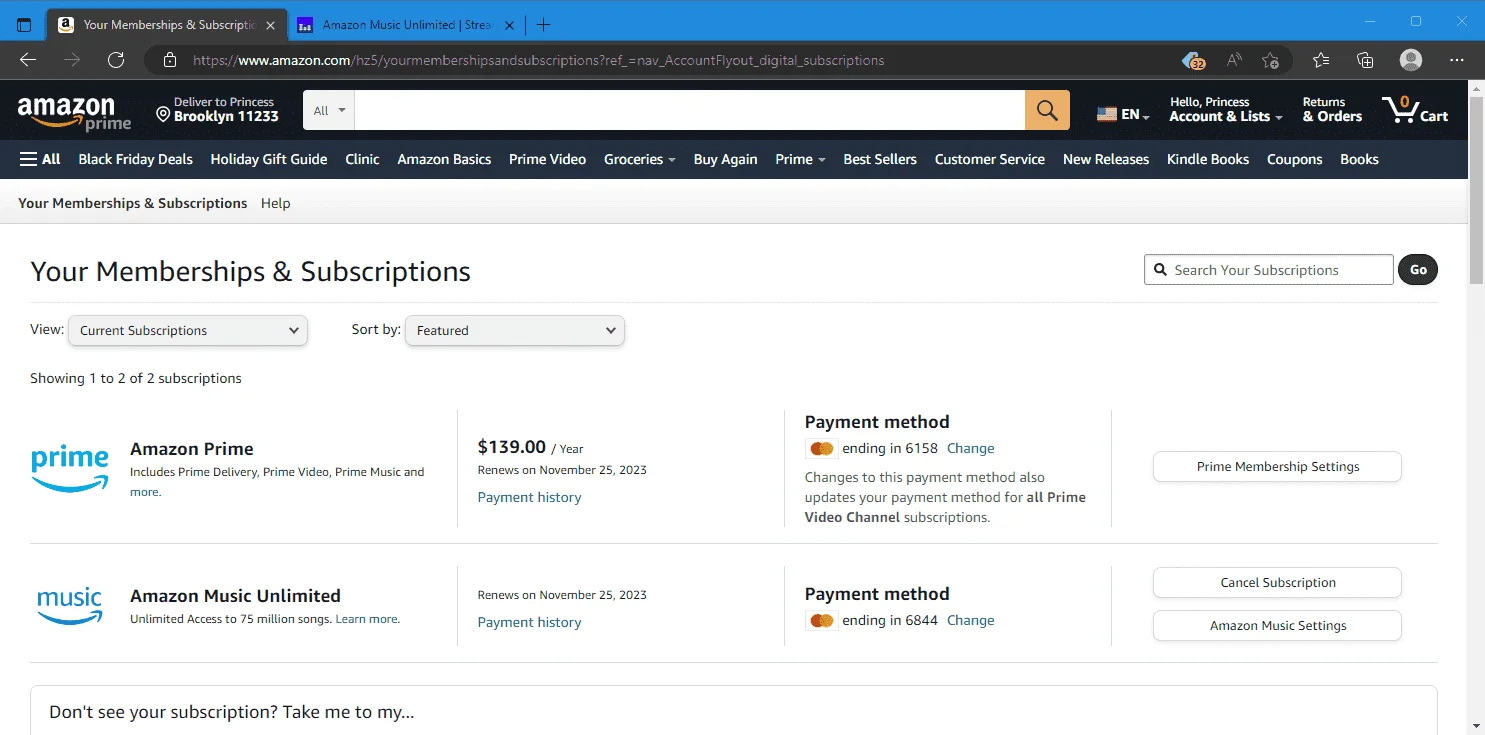This screenshot has height=735, width=1485.
Task: Click the browser Forward arrow
Action: point(72,60)
